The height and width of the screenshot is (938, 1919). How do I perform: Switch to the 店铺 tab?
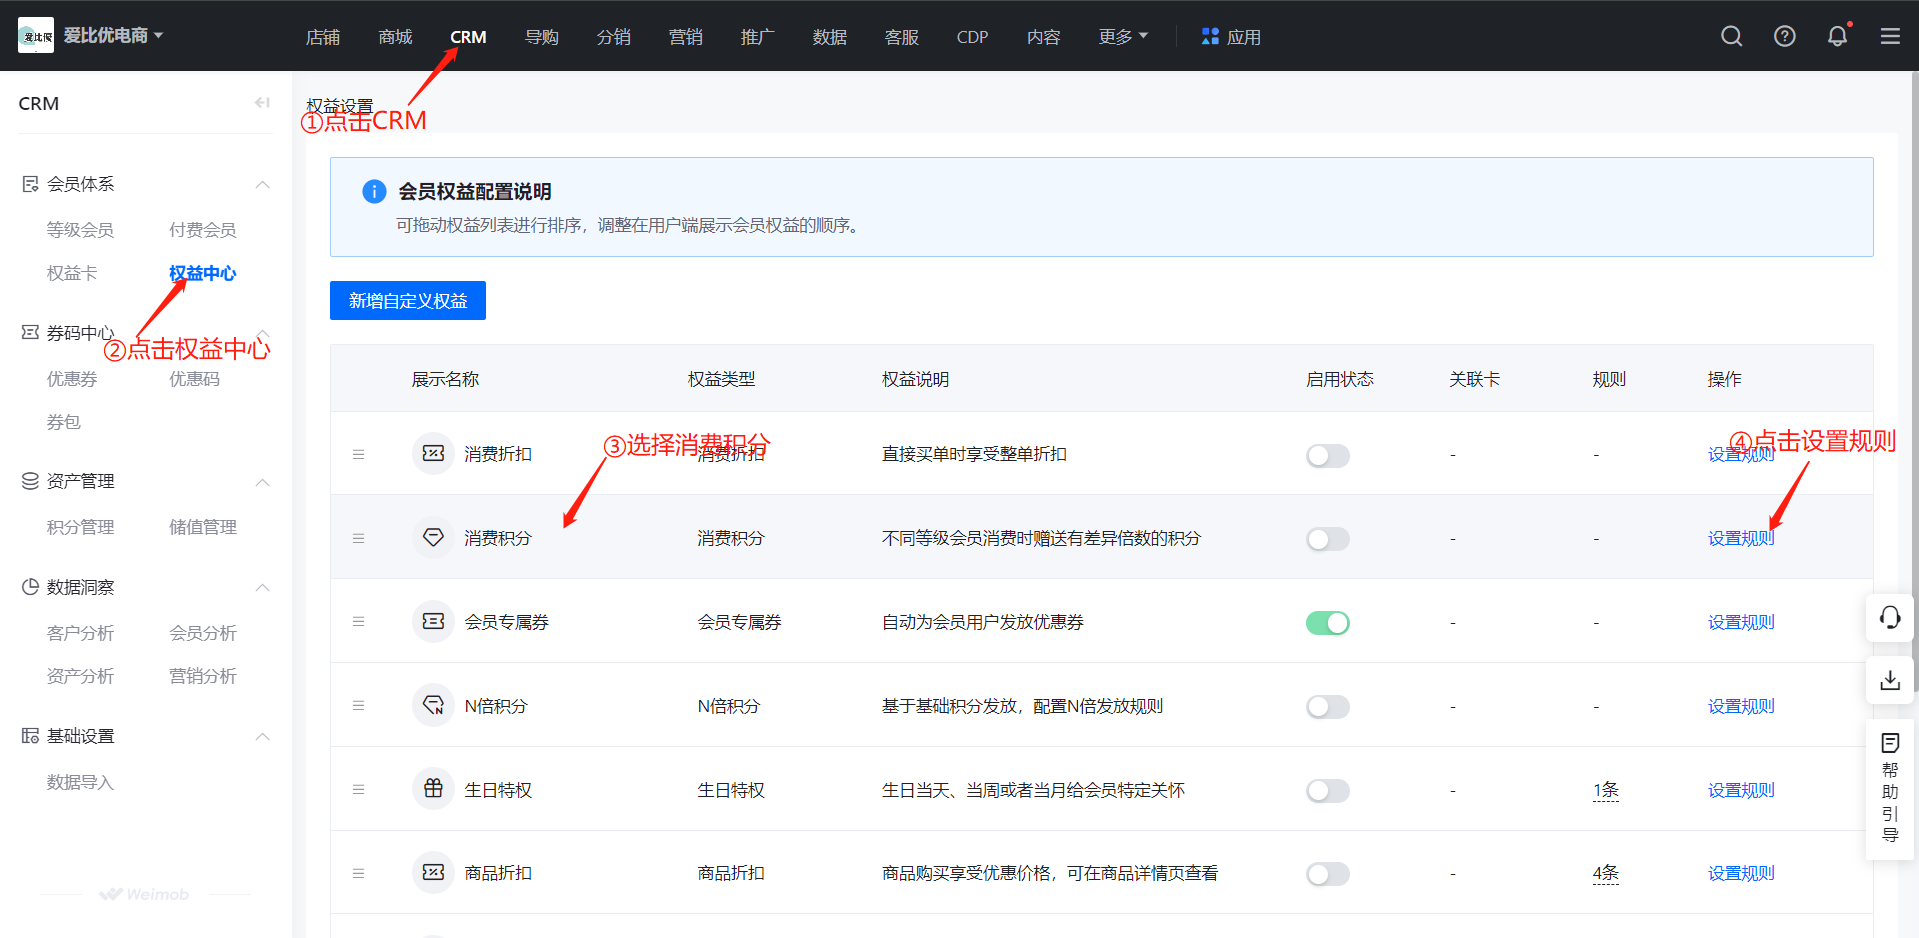coord(323,37)
